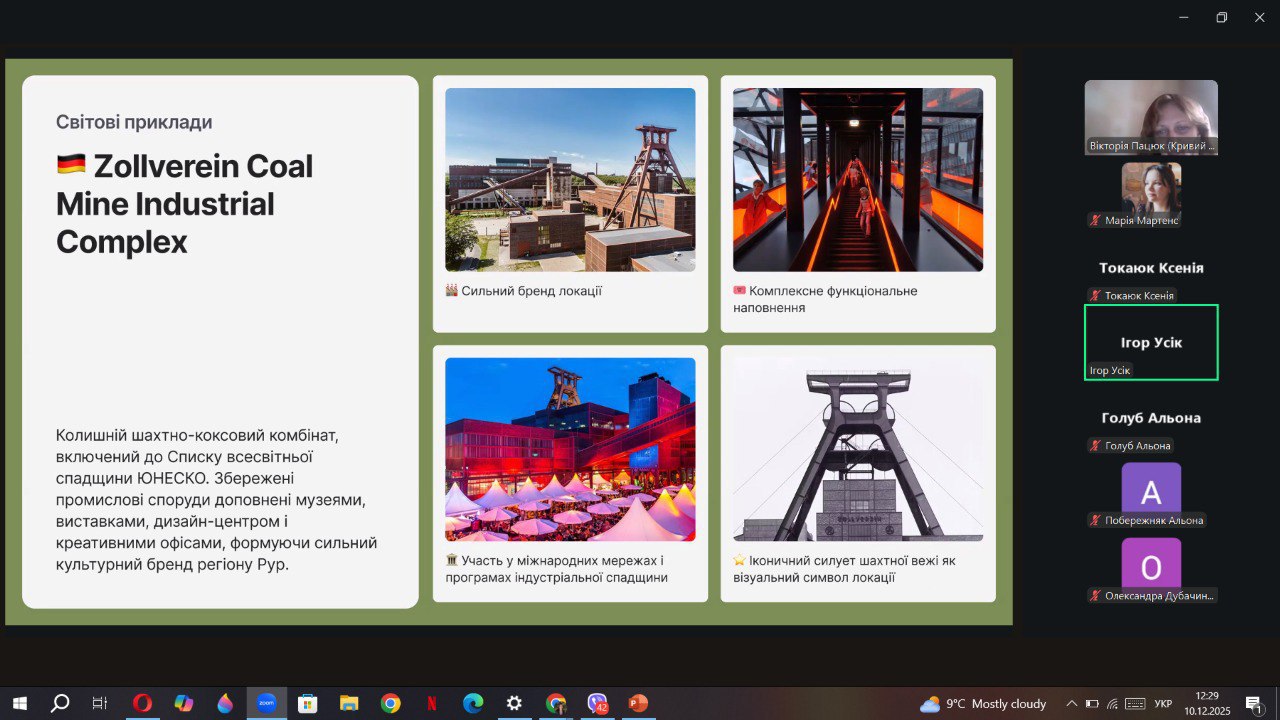Viewport: 1280px width, 720px height.
Task: Toggle the touch keyboard tray icon
Action: pos(1135,704)
